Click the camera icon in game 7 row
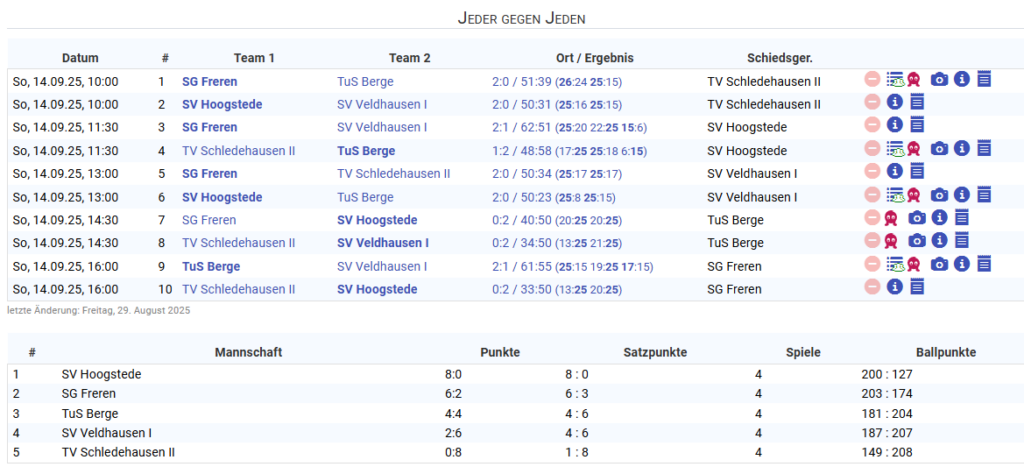The image size is (1024, 474). click(x=917, y=218)
